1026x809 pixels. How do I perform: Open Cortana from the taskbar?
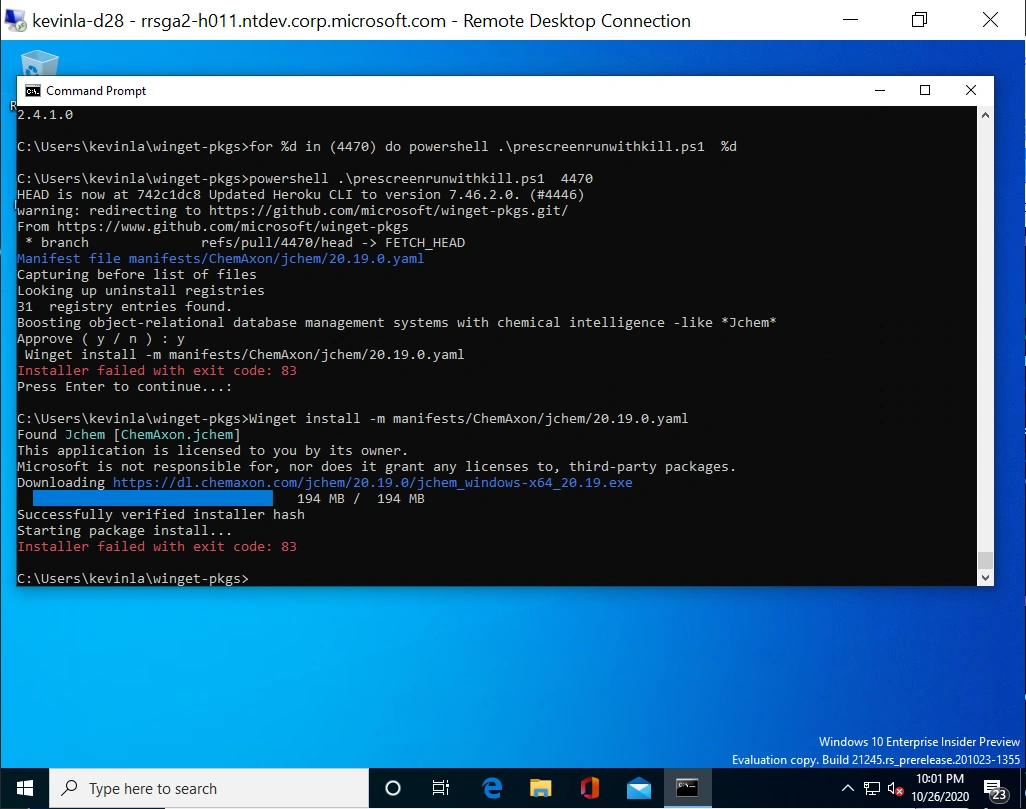click(x=392, y=788)
